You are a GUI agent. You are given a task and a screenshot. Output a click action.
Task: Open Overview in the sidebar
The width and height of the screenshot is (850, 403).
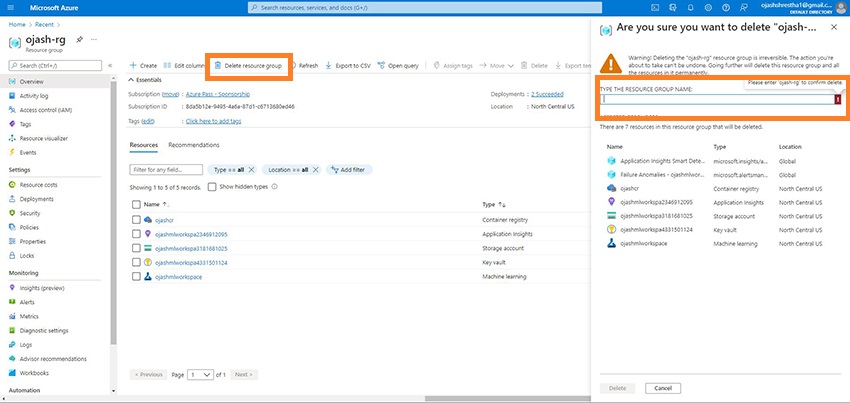[x=31, y=82]
